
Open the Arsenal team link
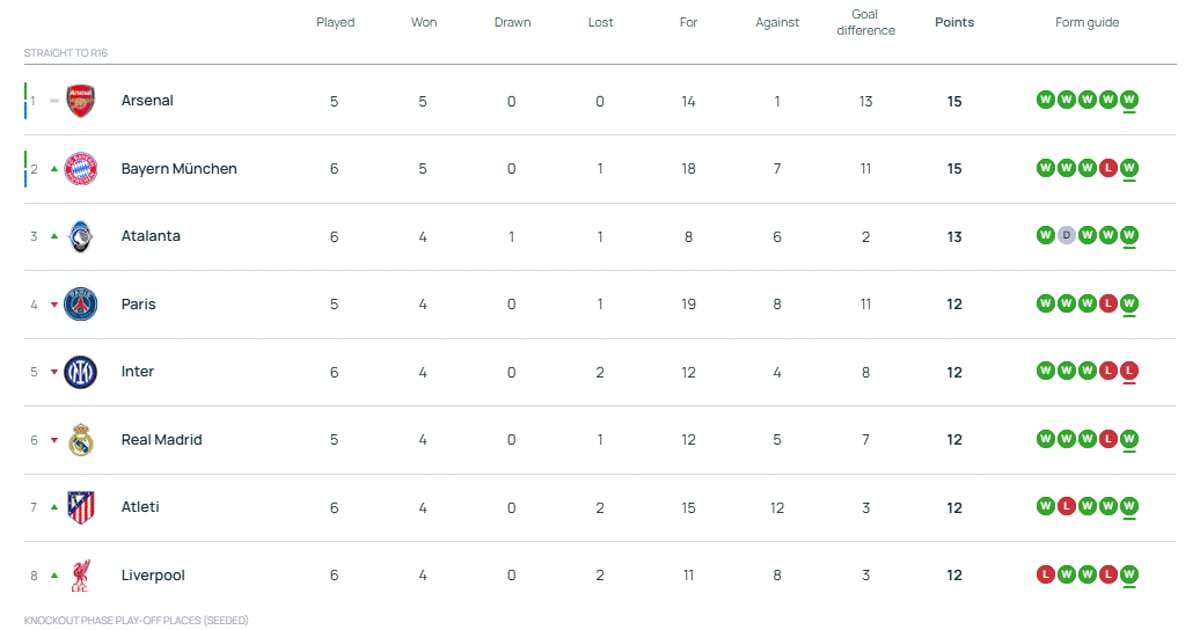click(147, 101)
